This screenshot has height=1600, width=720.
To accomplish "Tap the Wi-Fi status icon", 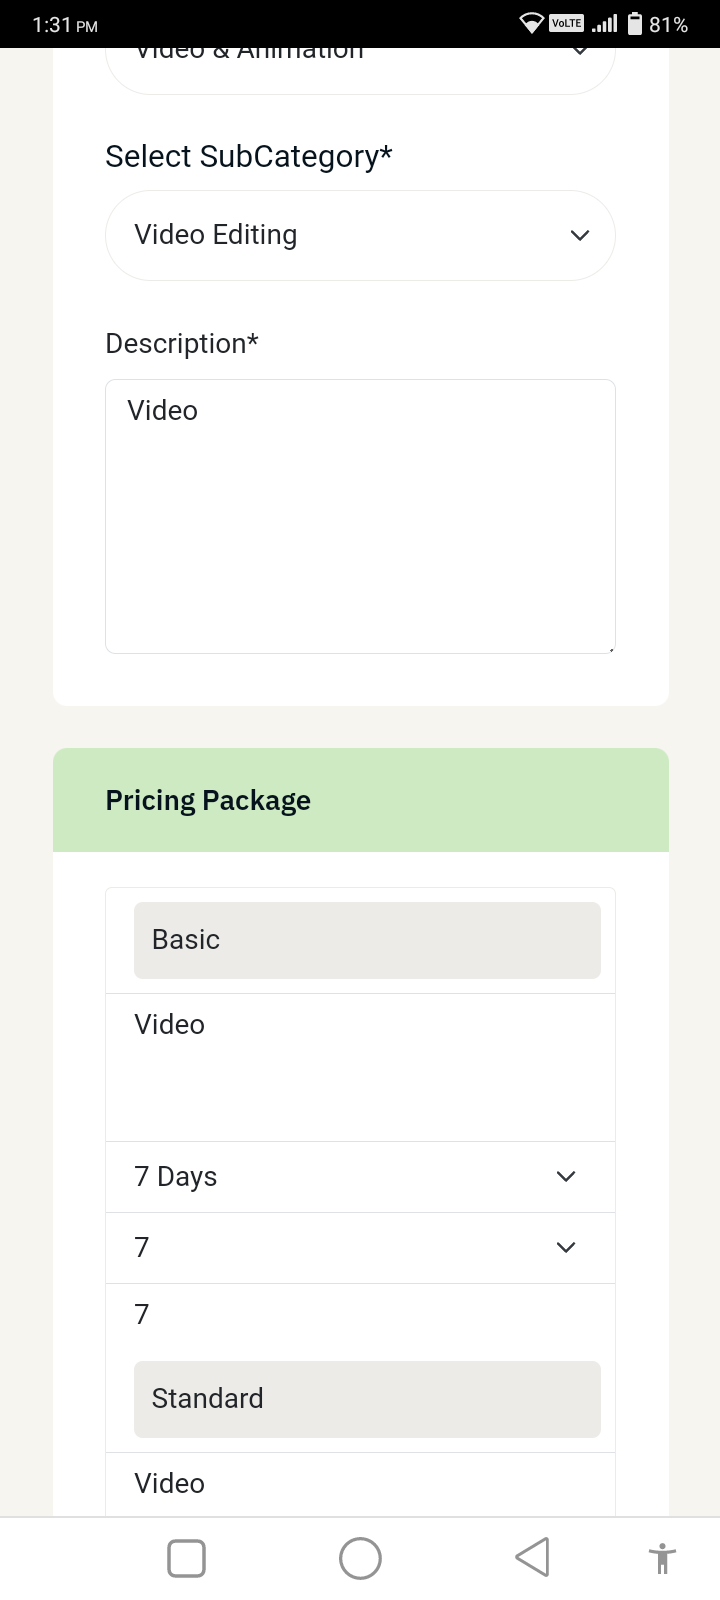I will [x=532, y=23].
